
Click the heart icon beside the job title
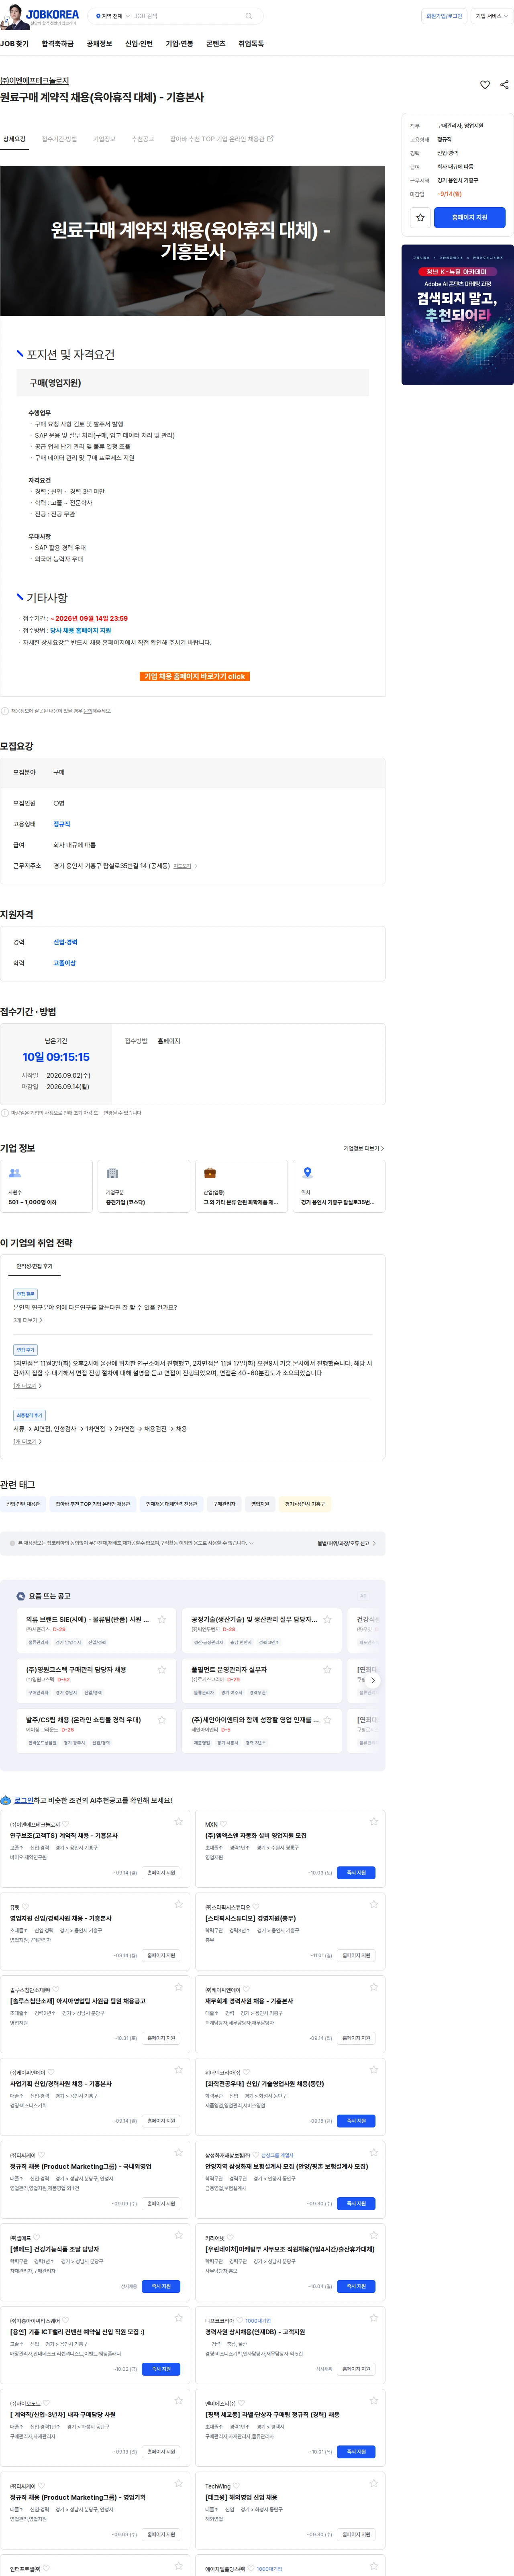click(485, 85)
